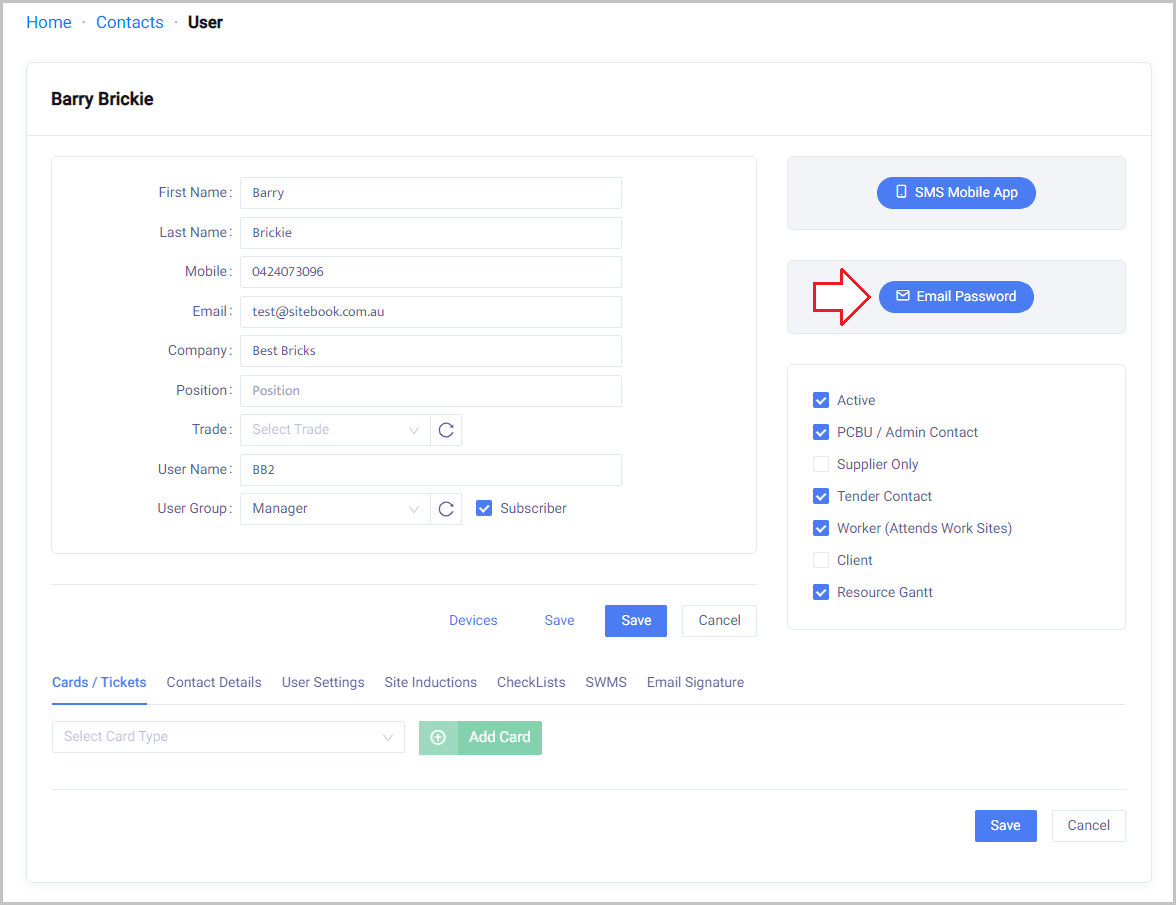Go to the Email Signature tab
The height and width of the screenshot is (905, 1176).
pos(695,682)
